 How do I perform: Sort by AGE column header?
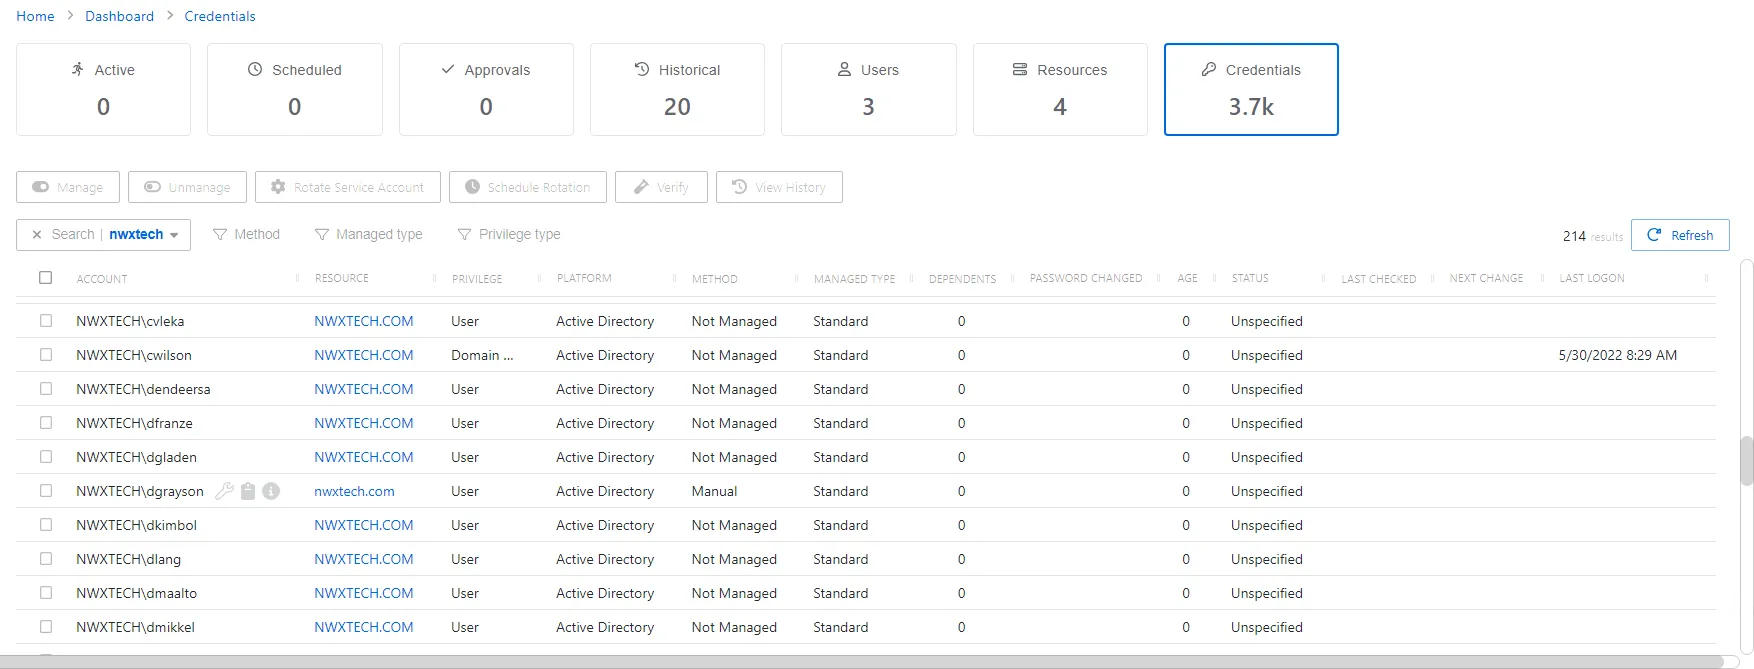(x=1187, y=278)
